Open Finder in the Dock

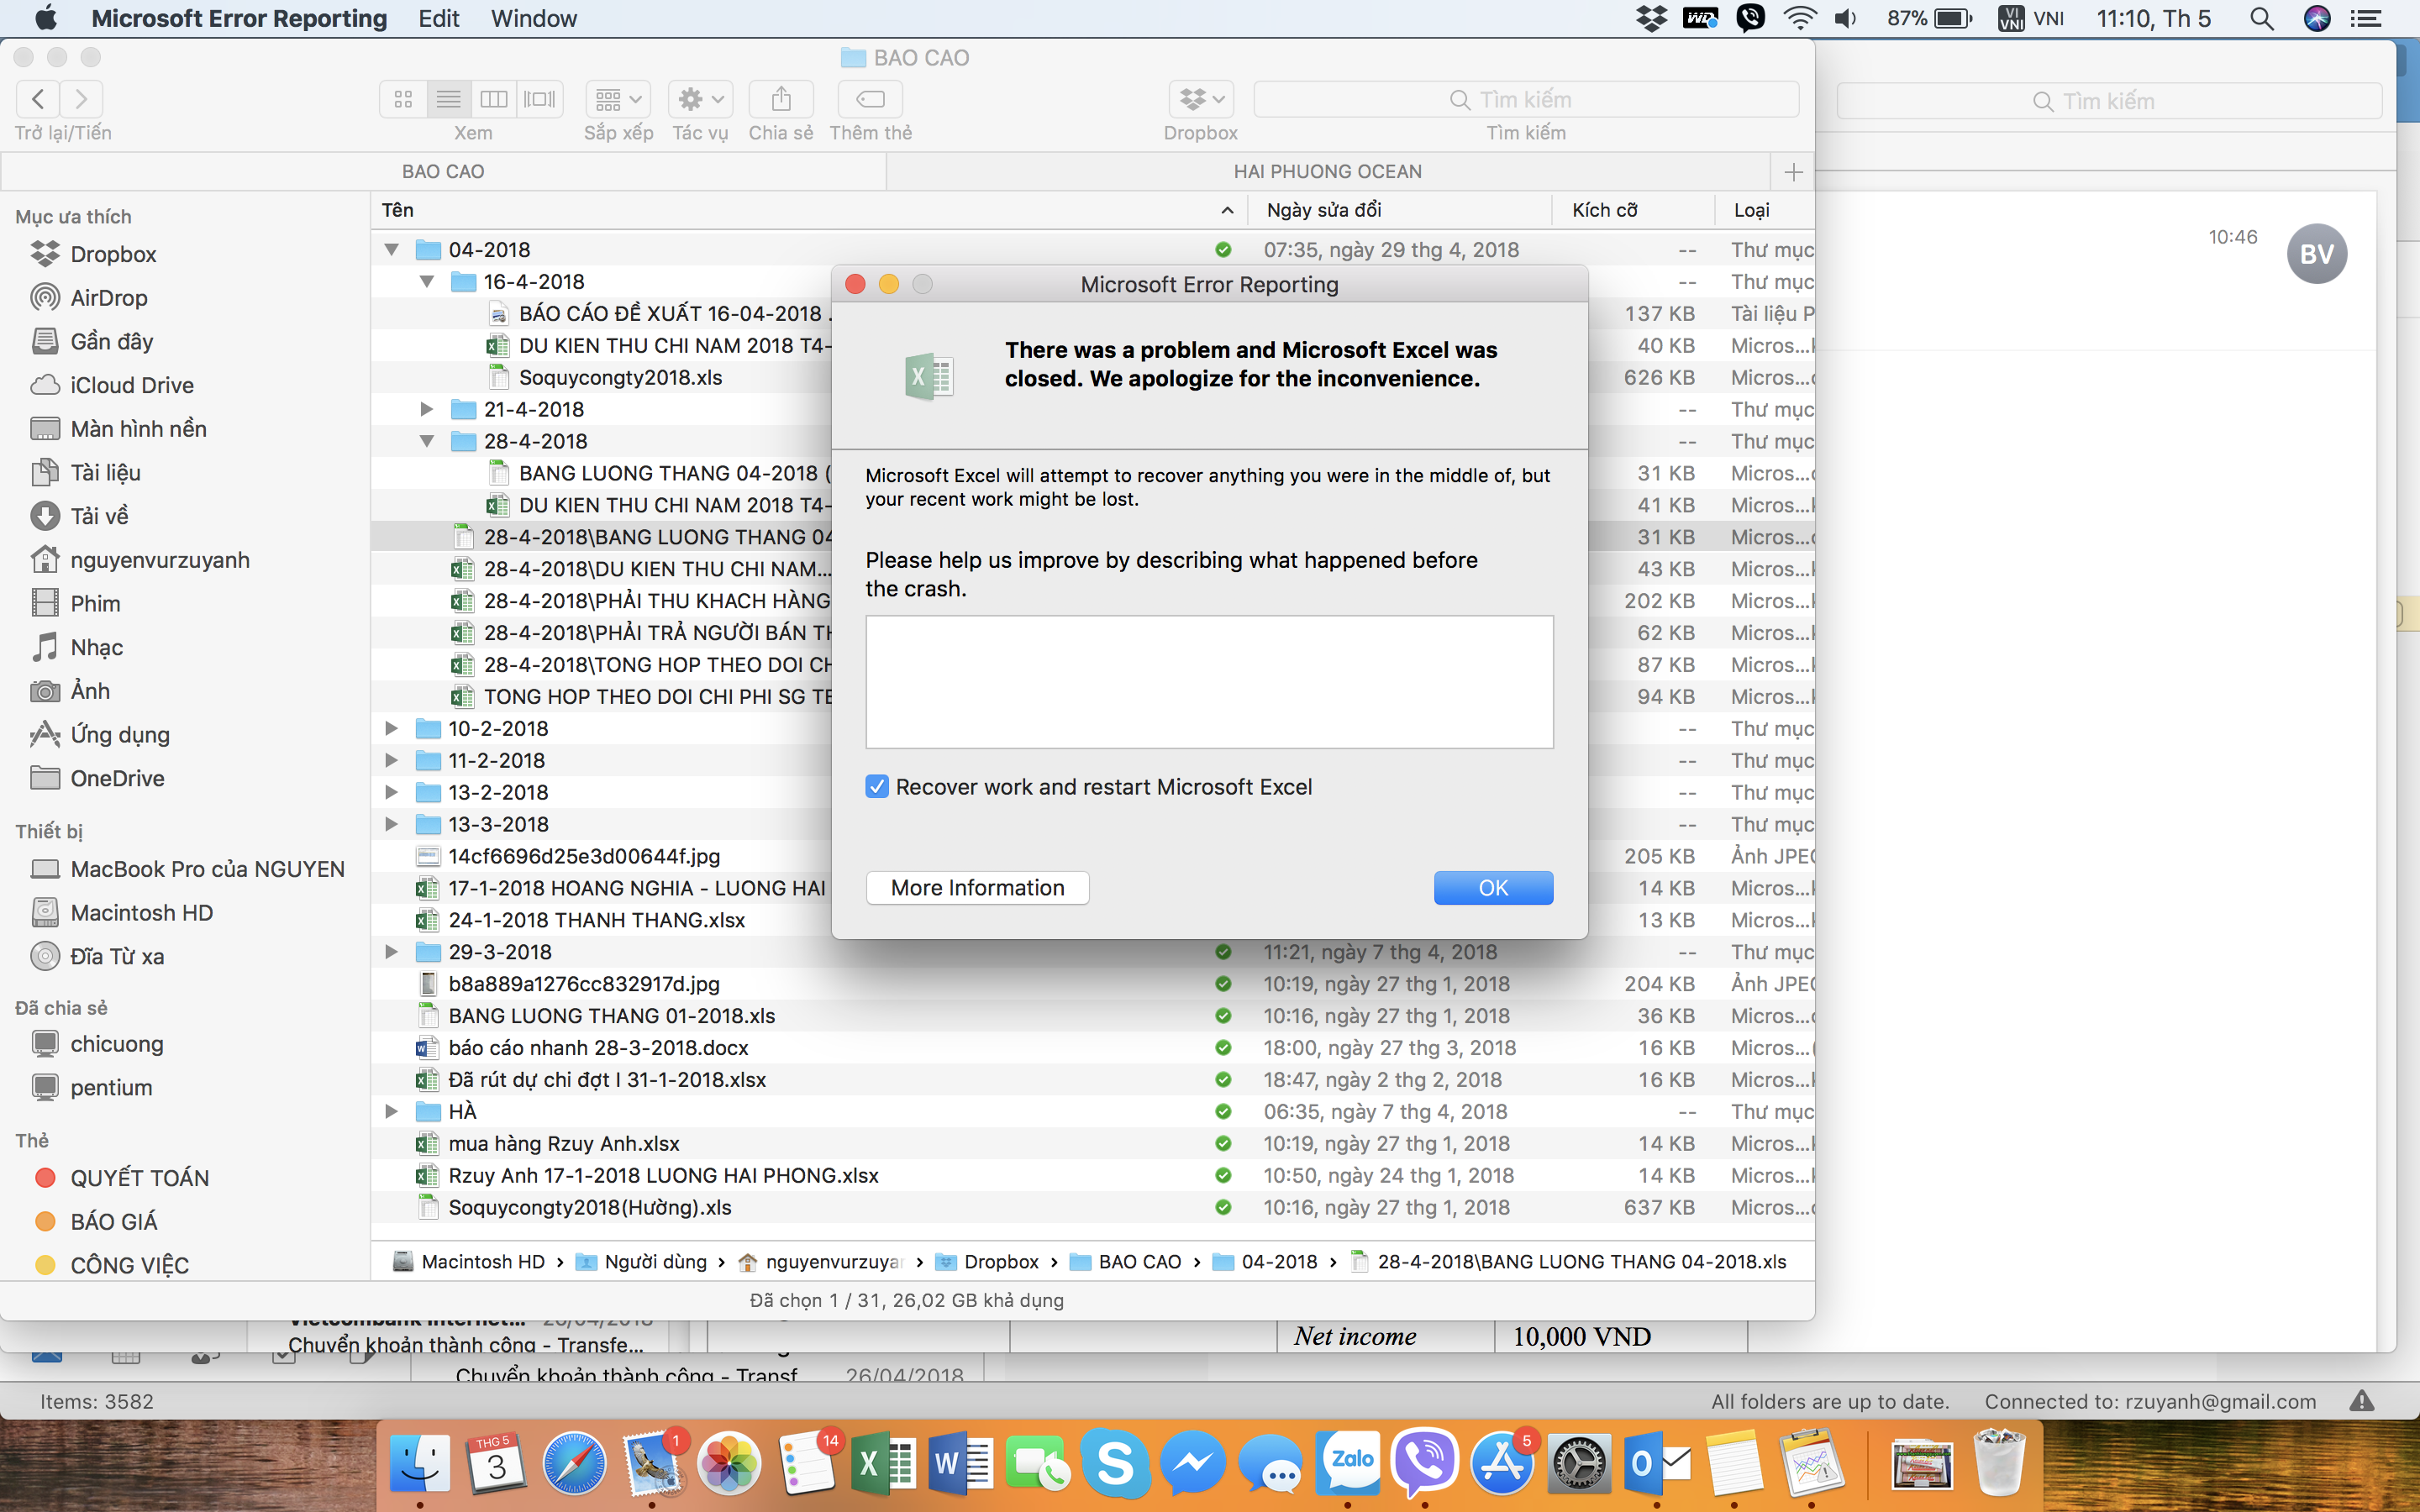(420, 1463)
